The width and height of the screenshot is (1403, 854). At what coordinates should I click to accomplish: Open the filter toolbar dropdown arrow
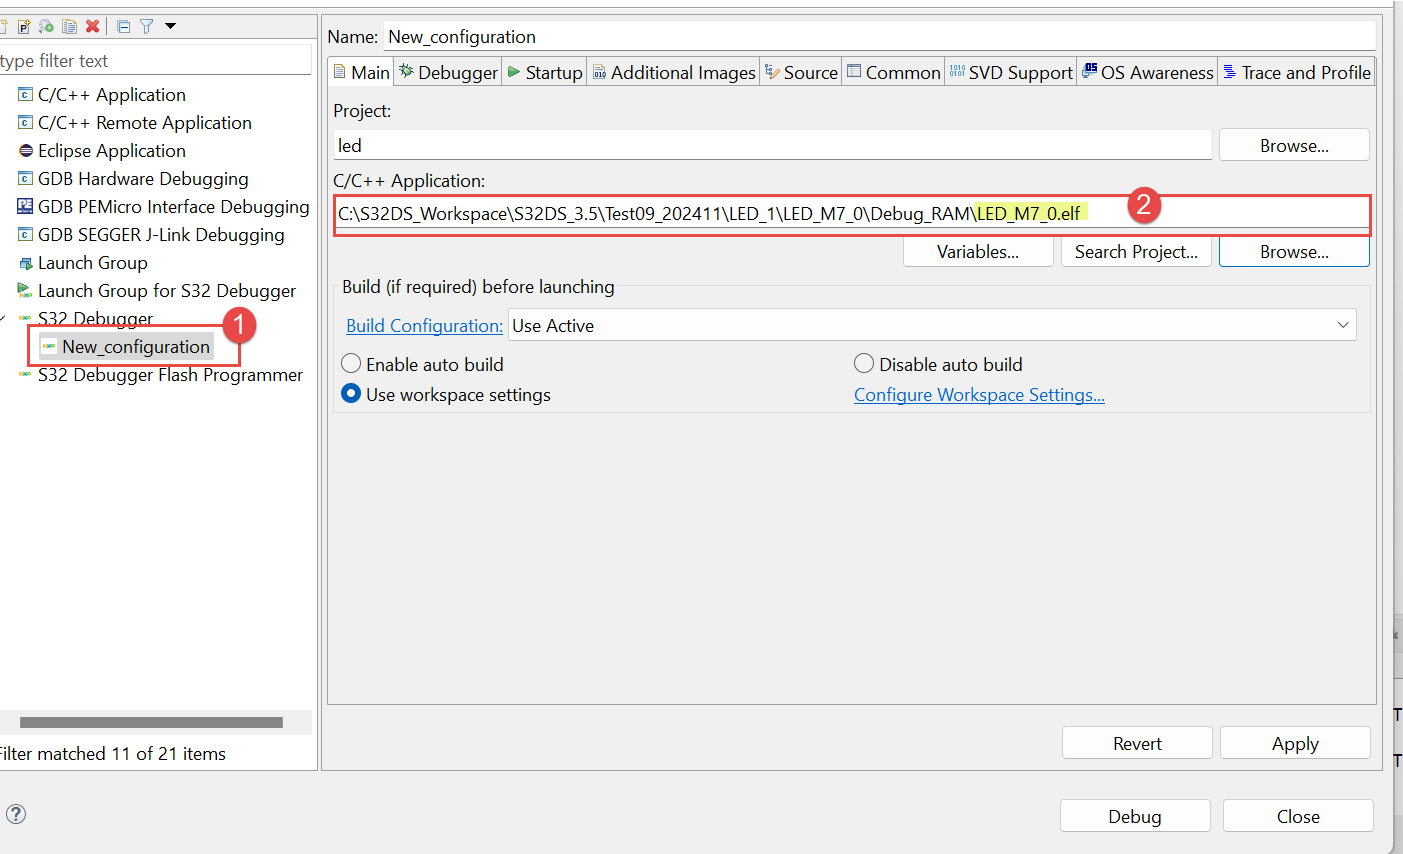(x=171, y=26)
